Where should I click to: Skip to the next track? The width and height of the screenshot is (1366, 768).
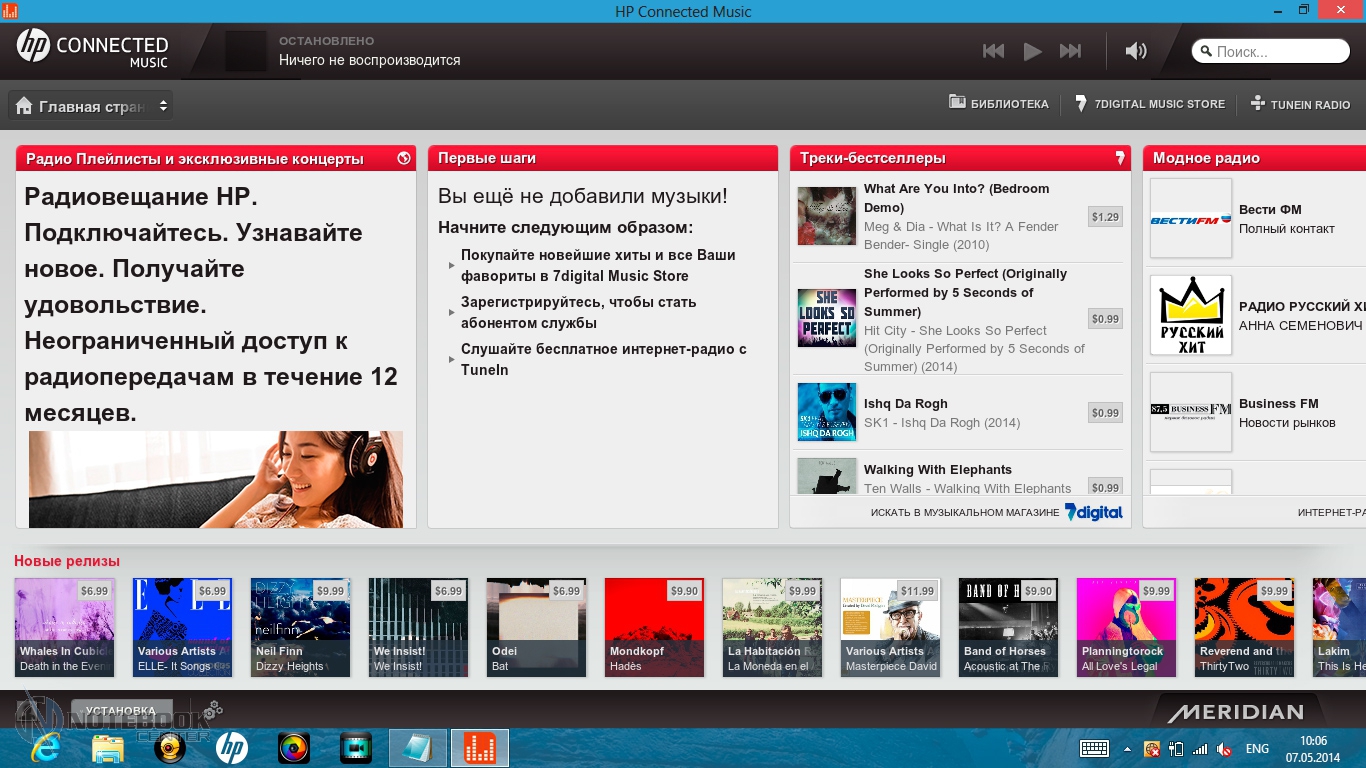(1070, 51)
